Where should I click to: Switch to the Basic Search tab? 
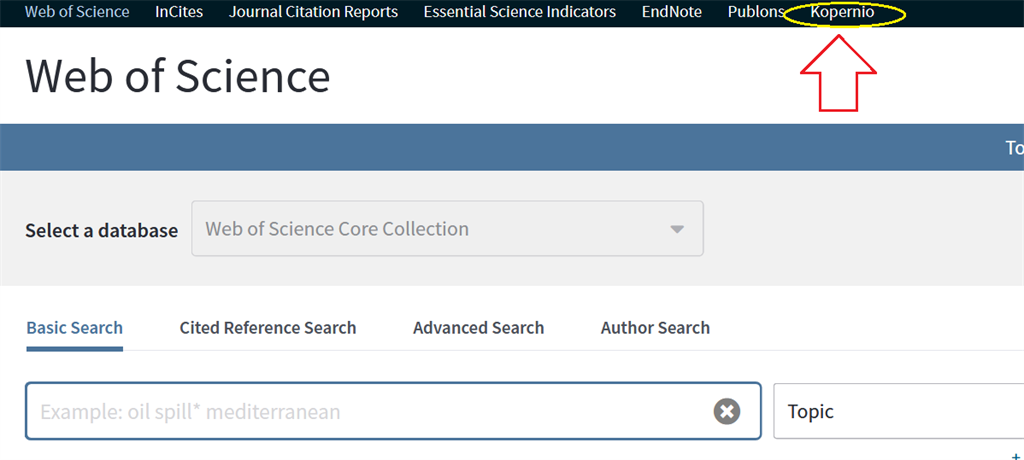tap(74, 327)
